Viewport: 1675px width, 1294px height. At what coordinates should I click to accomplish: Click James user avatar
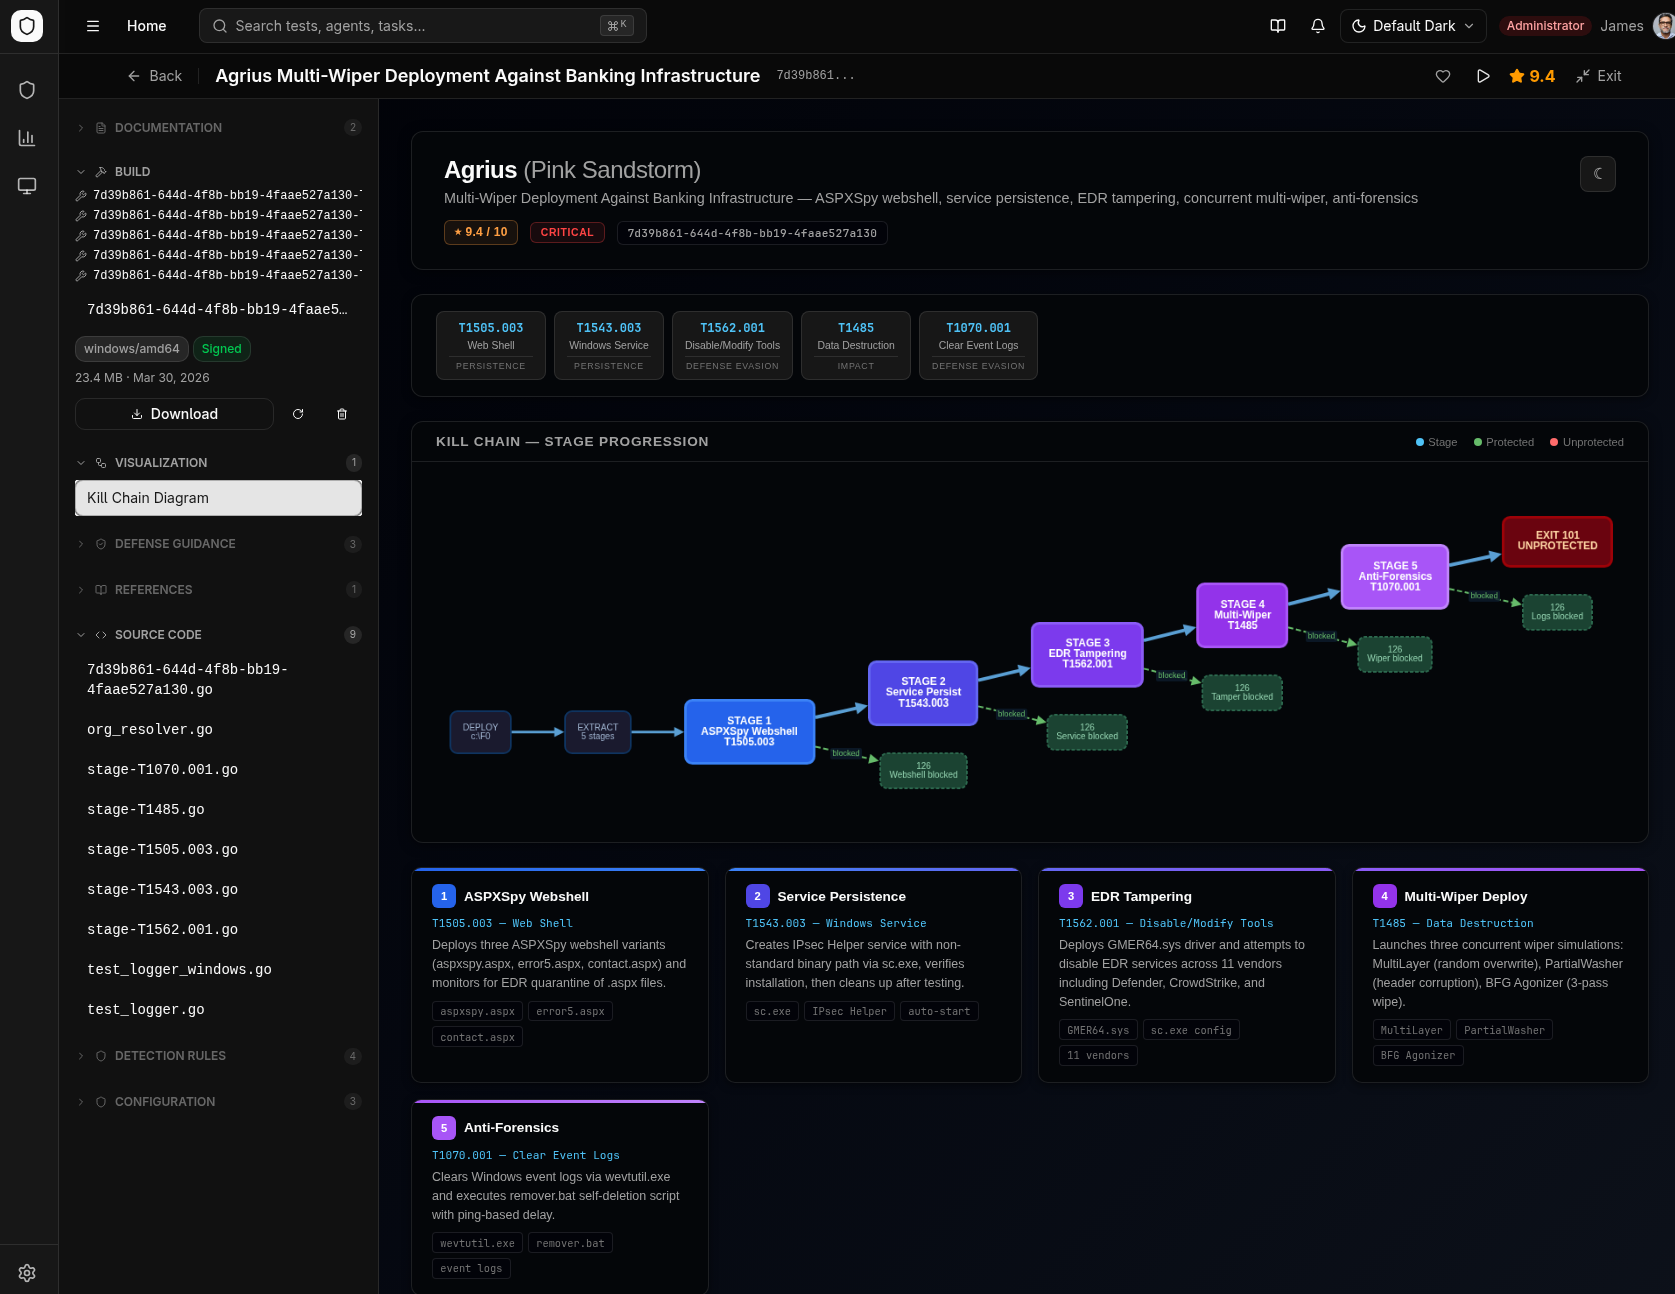click(x=1664, y=26)
